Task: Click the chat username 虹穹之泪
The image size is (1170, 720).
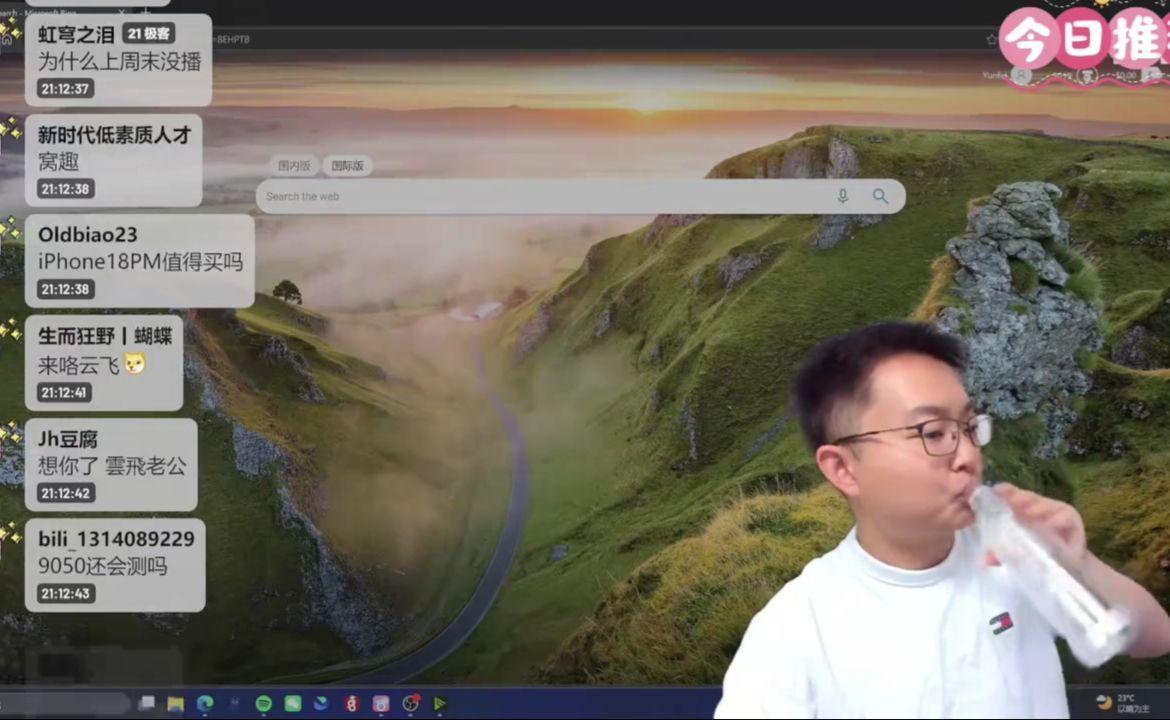Action: pyautogui.click(x=76, y=34)
